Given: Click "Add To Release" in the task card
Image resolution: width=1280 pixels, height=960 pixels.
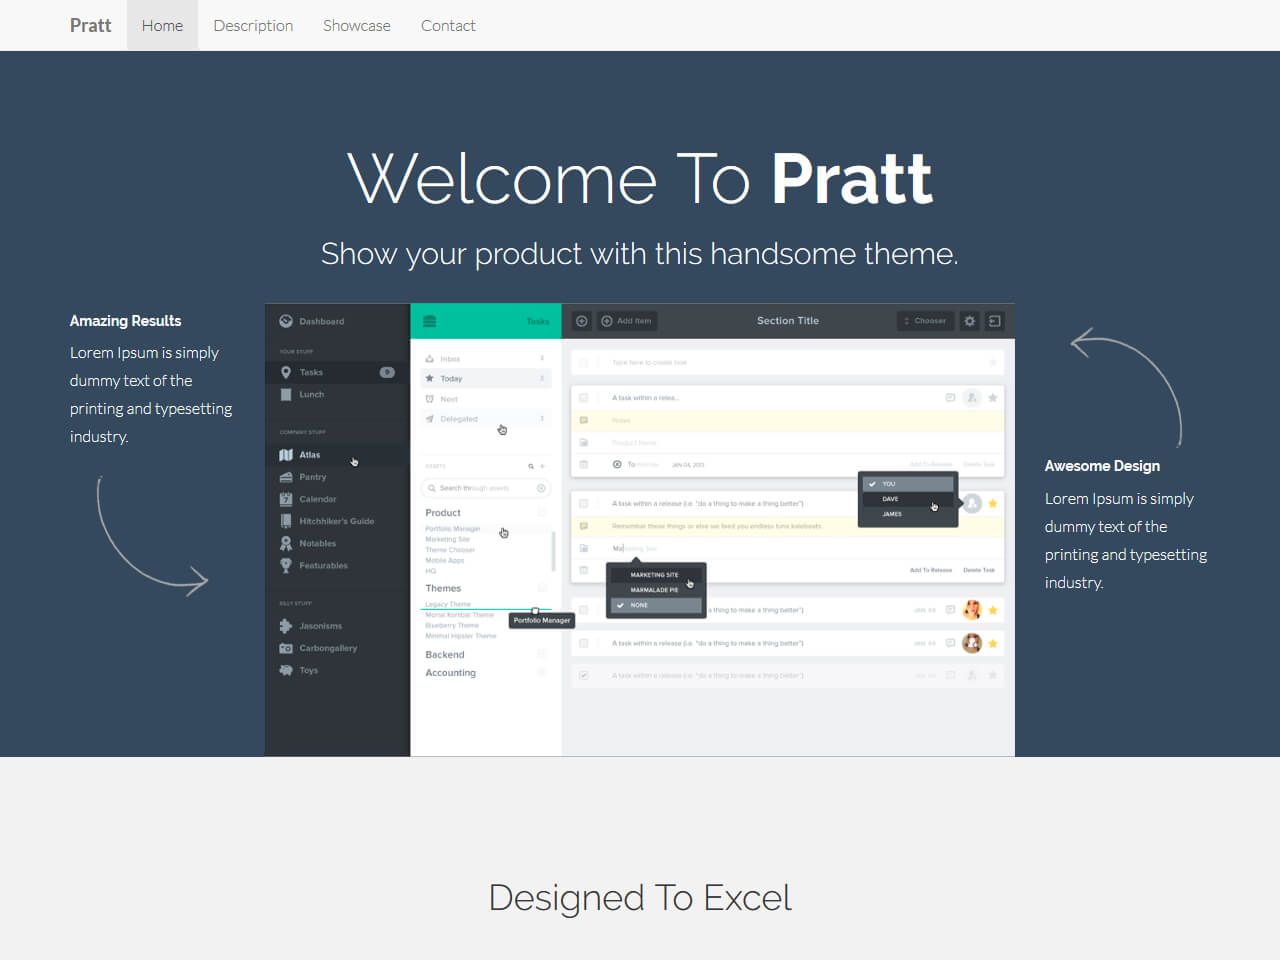Looking at the screenshot, I should 931,570.
